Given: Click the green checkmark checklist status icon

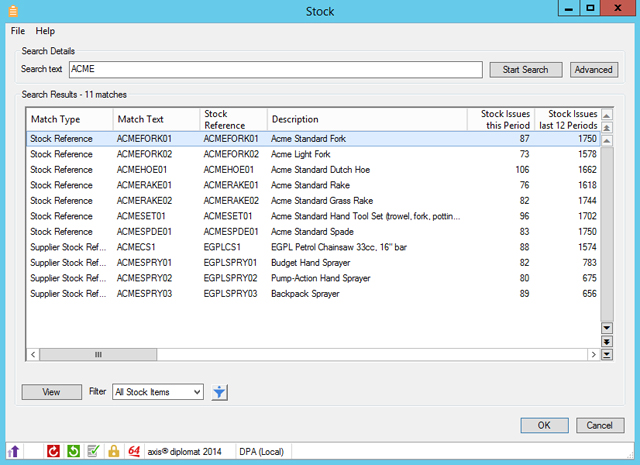Looking at the screenshot, I should pyautogui.click(x=93, y=451).
